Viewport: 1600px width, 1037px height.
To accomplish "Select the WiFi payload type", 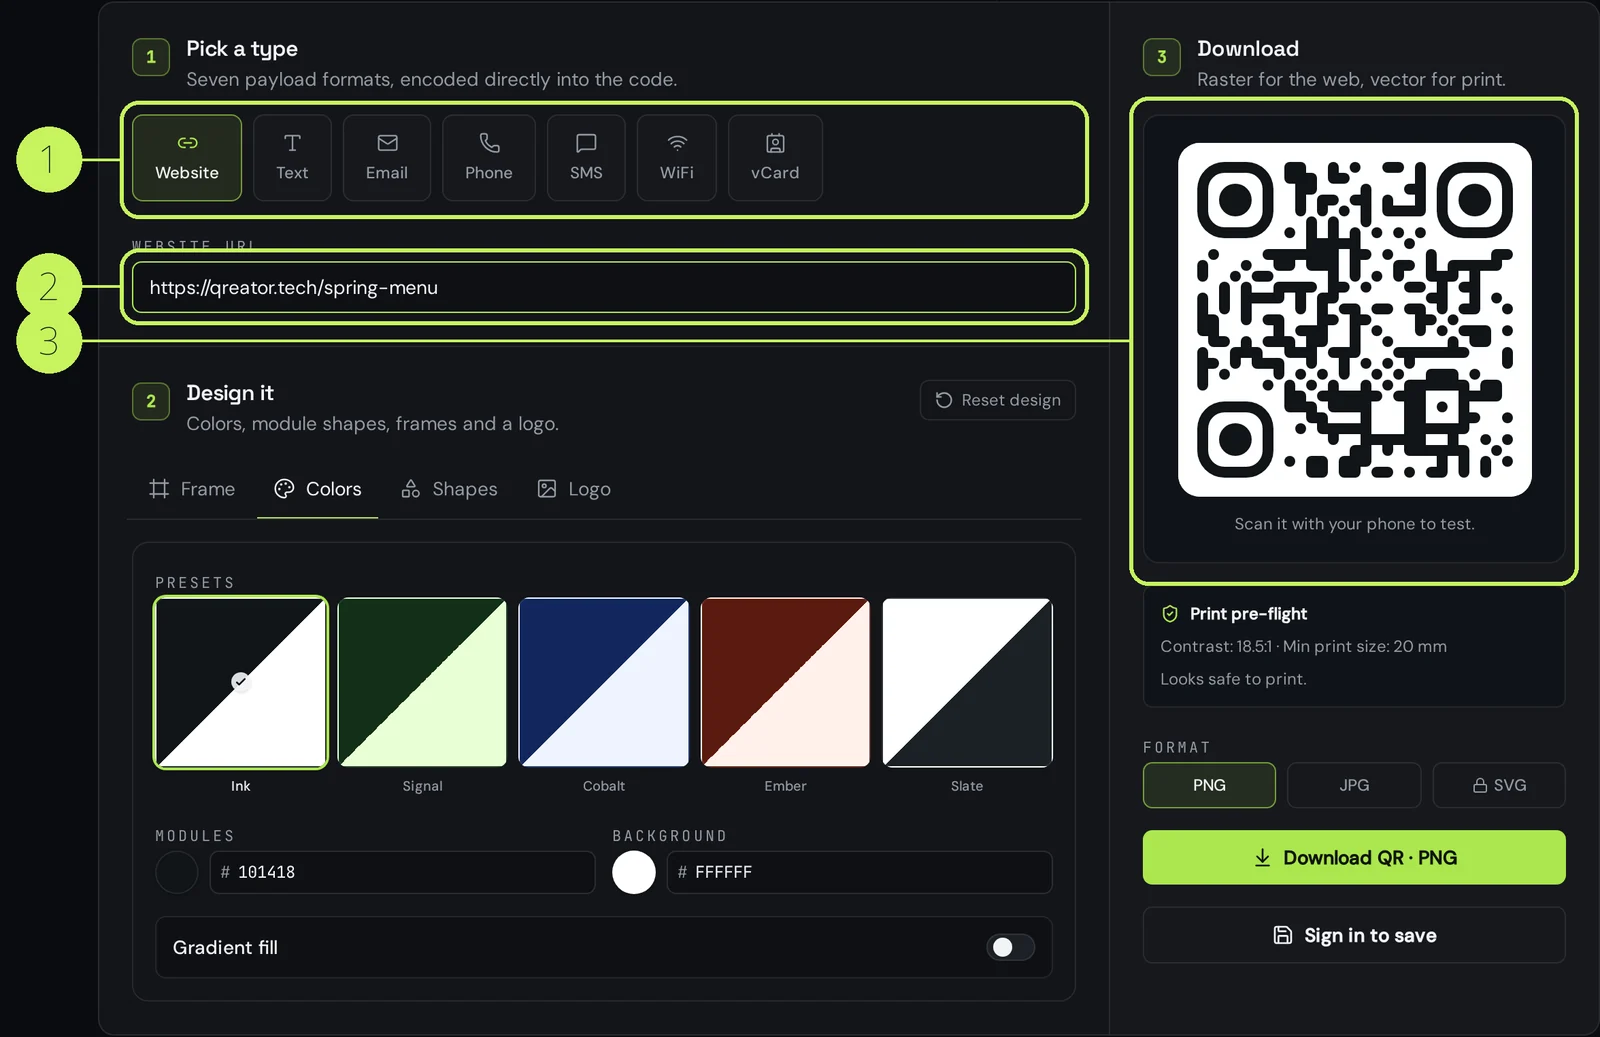I will pyautogui.click(x=677, y=158).
